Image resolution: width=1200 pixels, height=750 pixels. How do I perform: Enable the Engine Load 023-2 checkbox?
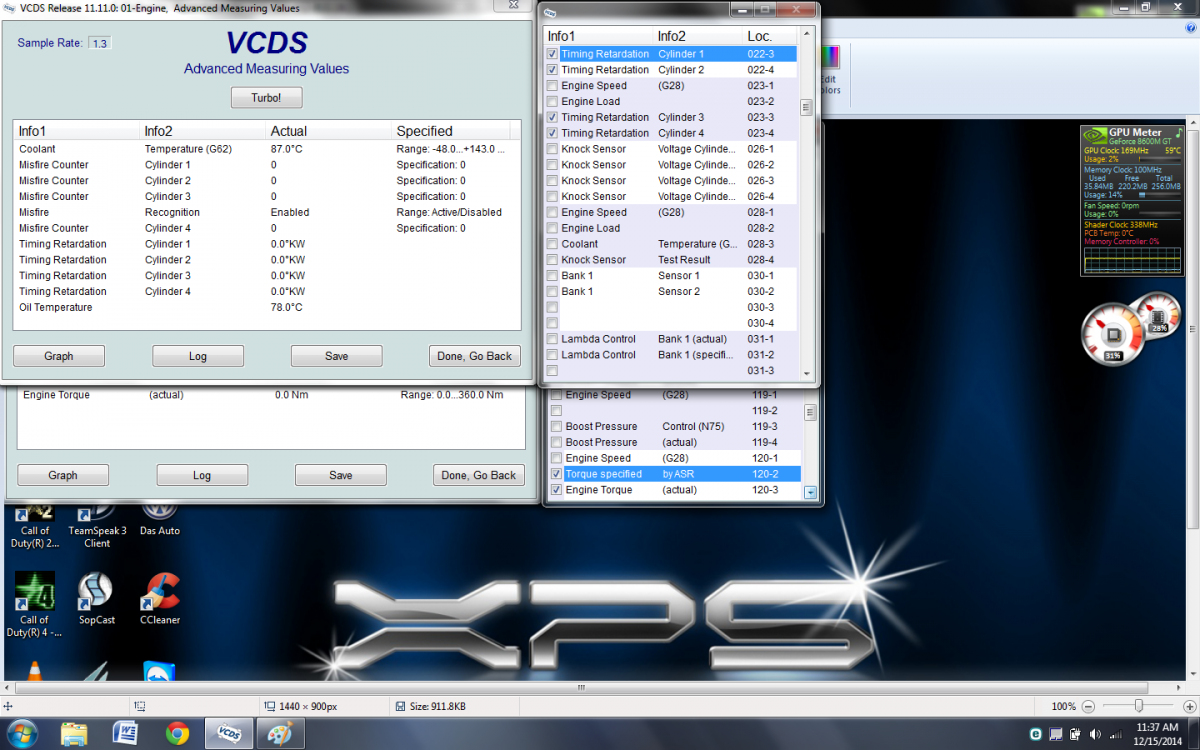pyautogui.click(x=553, y=102)
